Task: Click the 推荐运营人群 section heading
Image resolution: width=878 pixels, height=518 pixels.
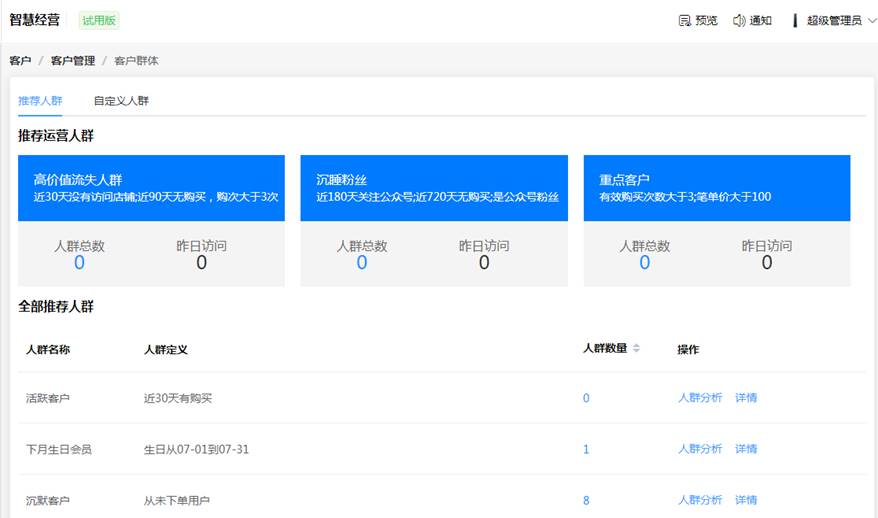Action: pyautogui.click(x=56, y=136)
